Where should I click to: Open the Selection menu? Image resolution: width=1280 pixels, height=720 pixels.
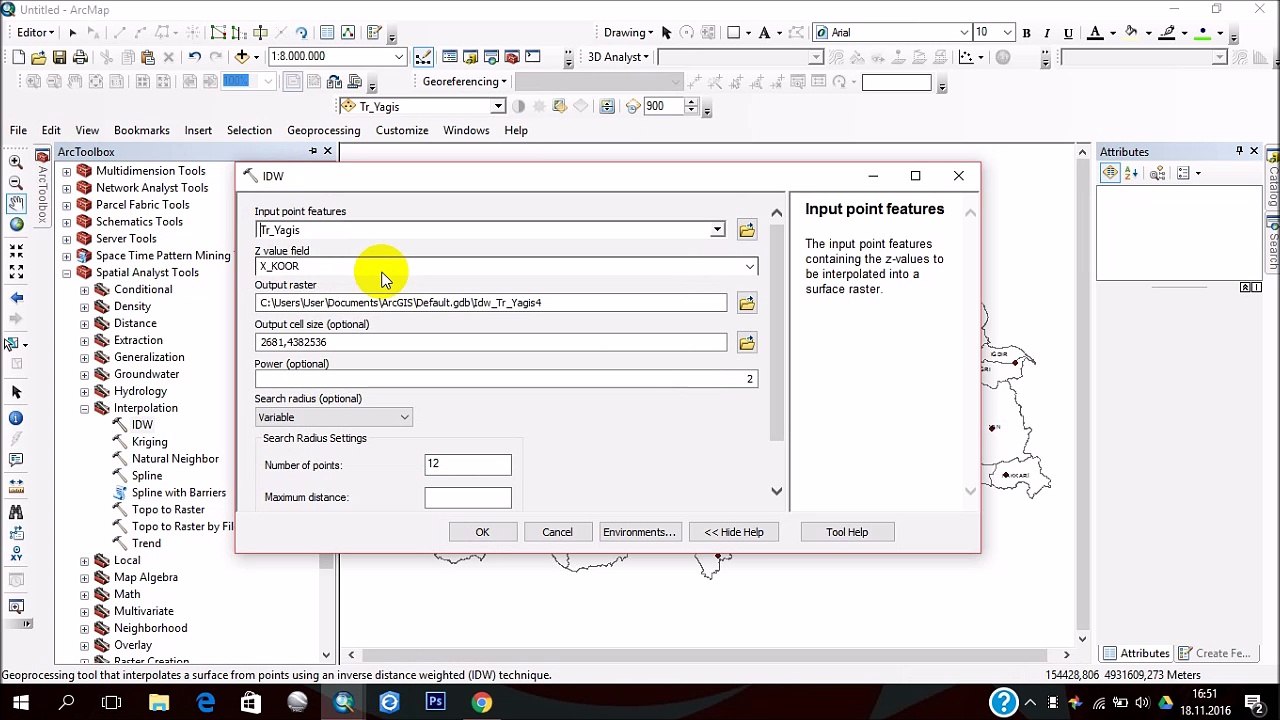point(249,130)
